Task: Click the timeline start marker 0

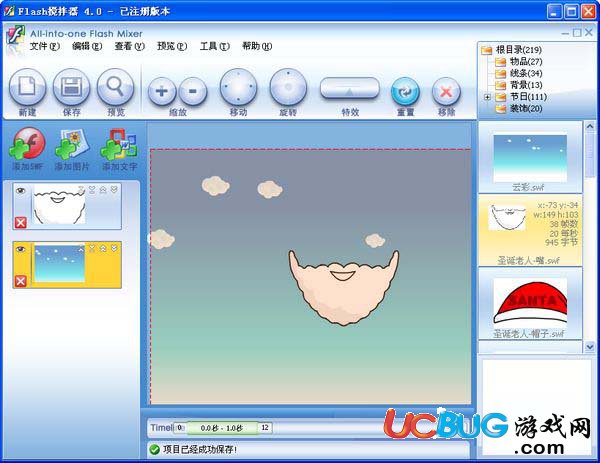Action: click(179, 428)
